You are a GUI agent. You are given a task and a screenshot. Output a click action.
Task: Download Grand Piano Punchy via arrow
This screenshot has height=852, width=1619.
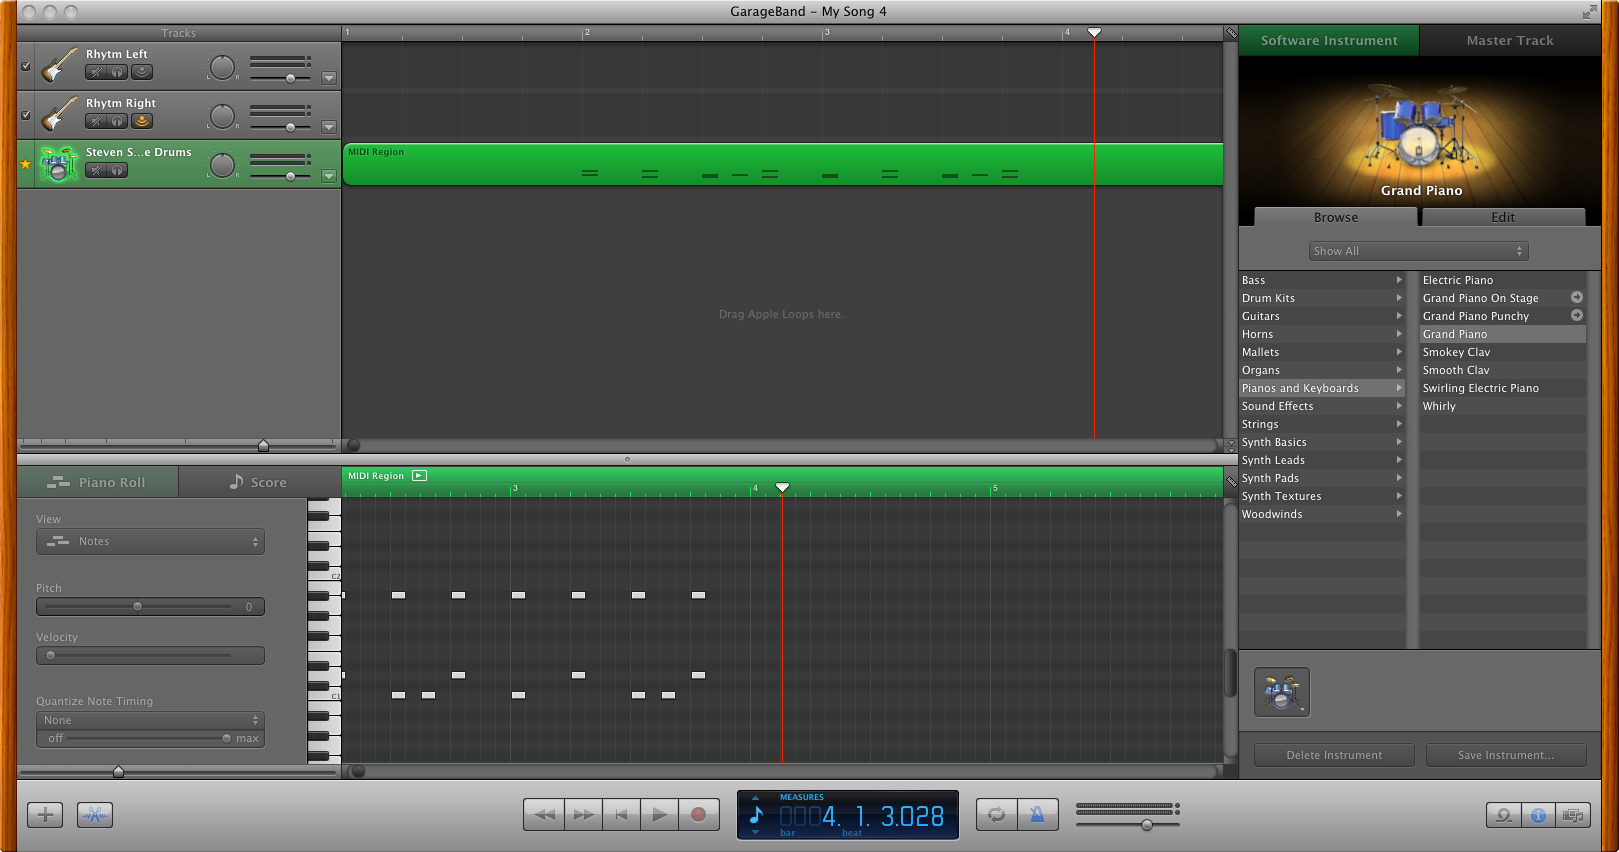(x=1577, y=315)
